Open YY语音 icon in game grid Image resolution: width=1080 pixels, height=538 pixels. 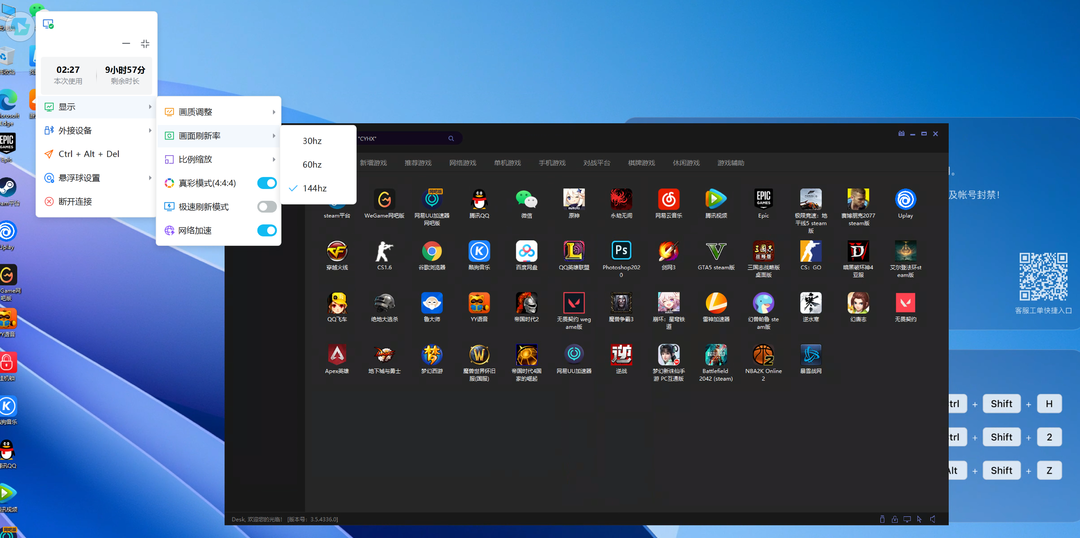pos(479,302)
